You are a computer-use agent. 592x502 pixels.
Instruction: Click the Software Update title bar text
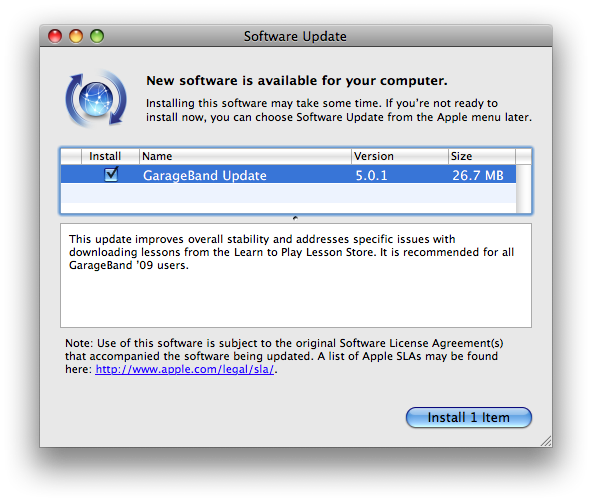coord(295,36)
